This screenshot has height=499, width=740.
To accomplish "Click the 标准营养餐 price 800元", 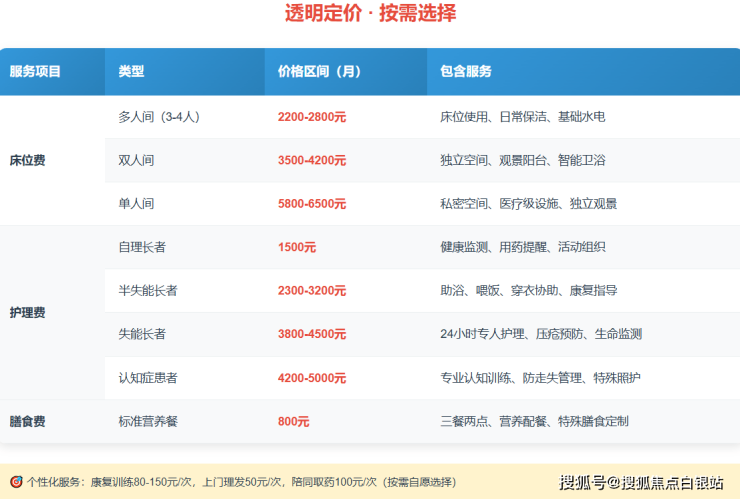I will click(x=294, y=422).
